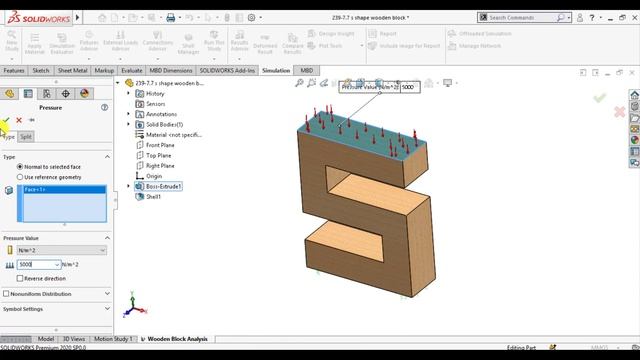Click the Report button
640x360 pixels.
point(382,33)
